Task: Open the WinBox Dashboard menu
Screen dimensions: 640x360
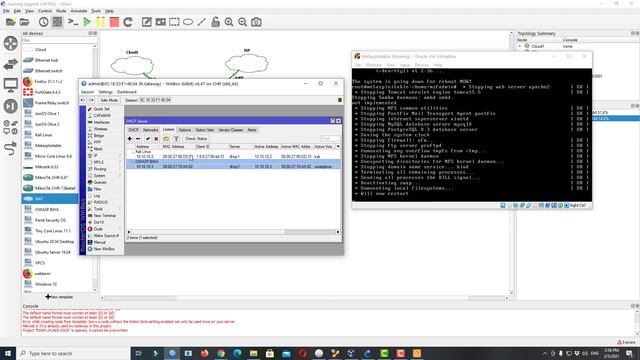Action: tap(127, 92)
